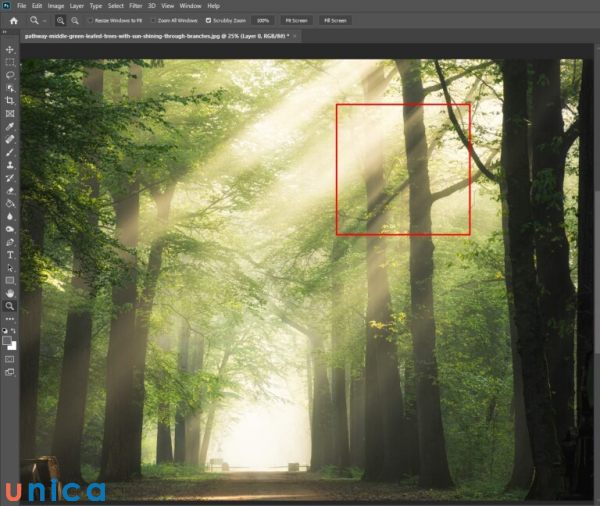Select the Path Selection tool
600x506 pixels.
click(x=10, y=268)
